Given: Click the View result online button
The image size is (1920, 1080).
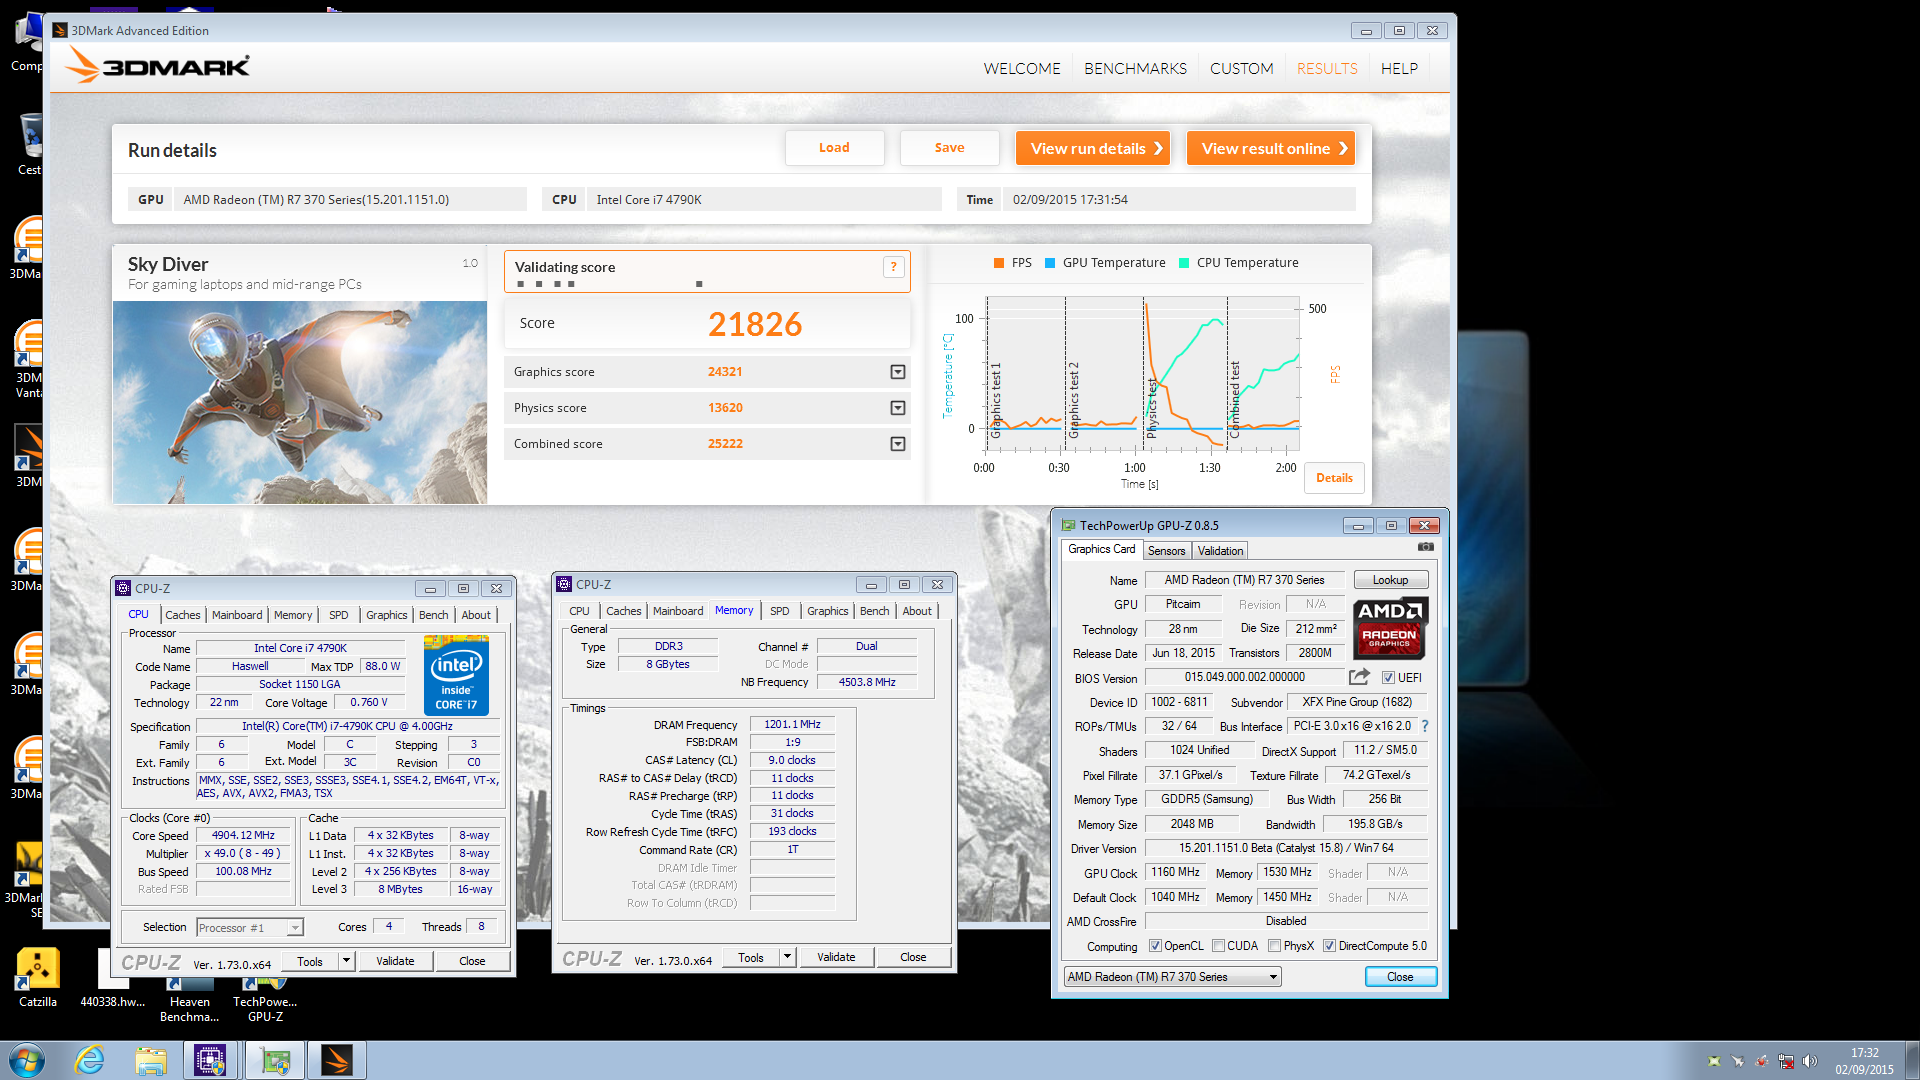Looking at the screenshot, I should click(x=1271, y=148).
